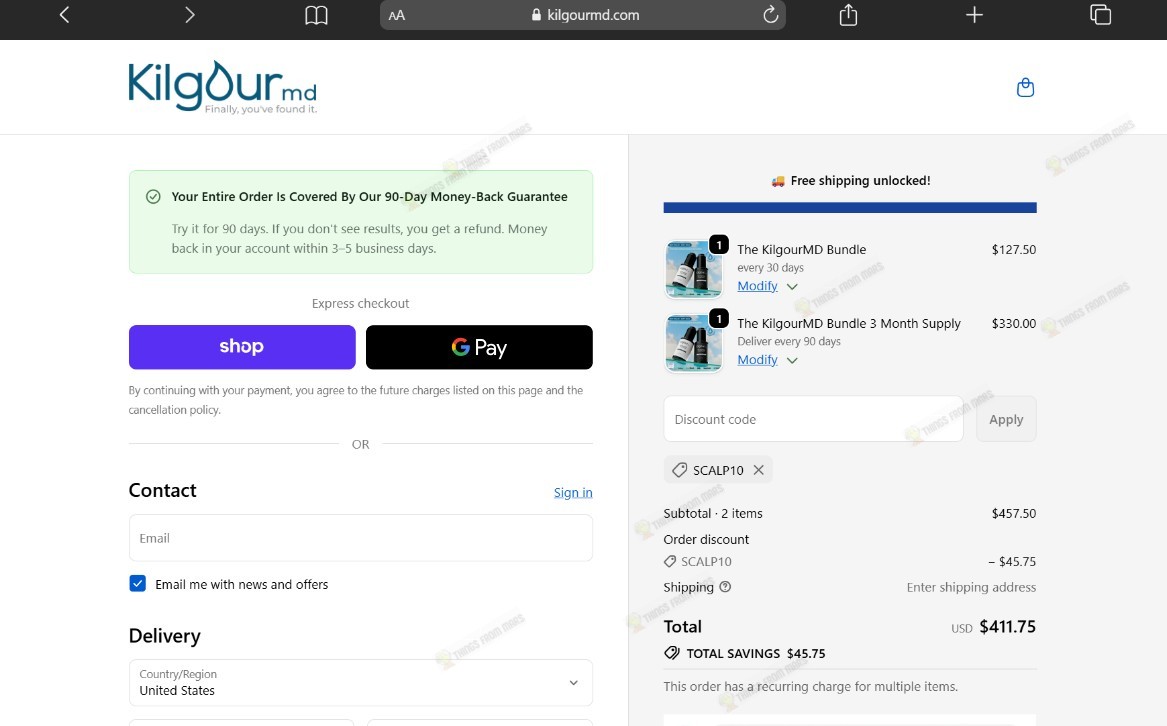Open the shopping bag cart icon
The height and width of the screenshot is (726, 1167).
tap(1026, 88)
